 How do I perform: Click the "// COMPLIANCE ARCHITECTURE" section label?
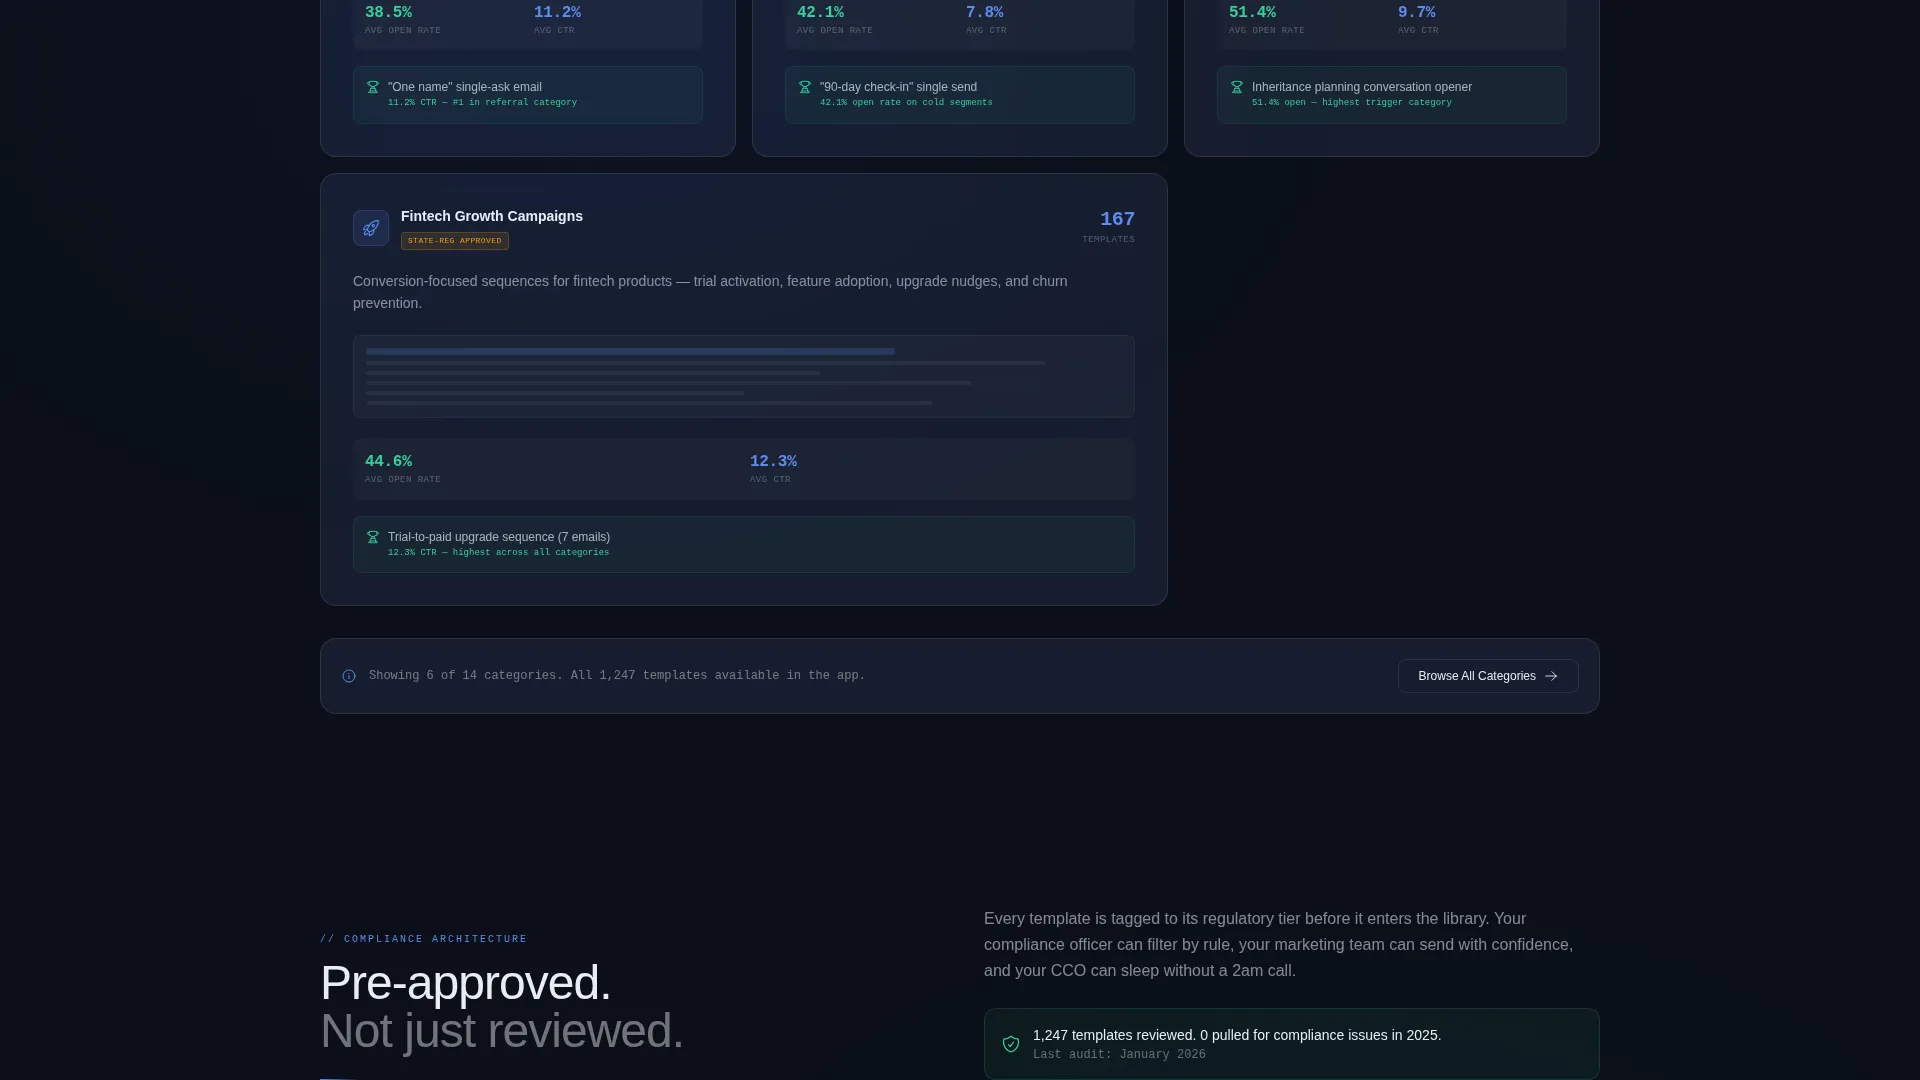pyautogui.click(x=423, y=939)
